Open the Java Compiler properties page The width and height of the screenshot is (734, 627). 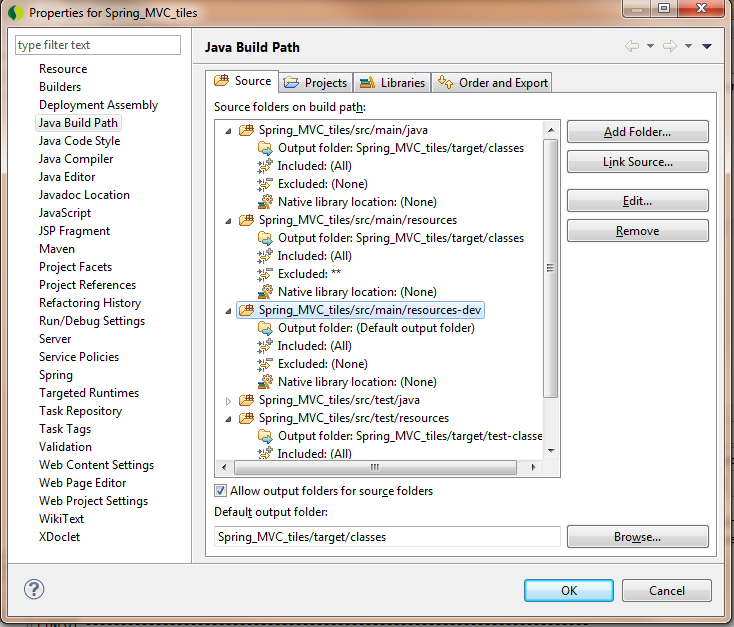tap(76, 159)
